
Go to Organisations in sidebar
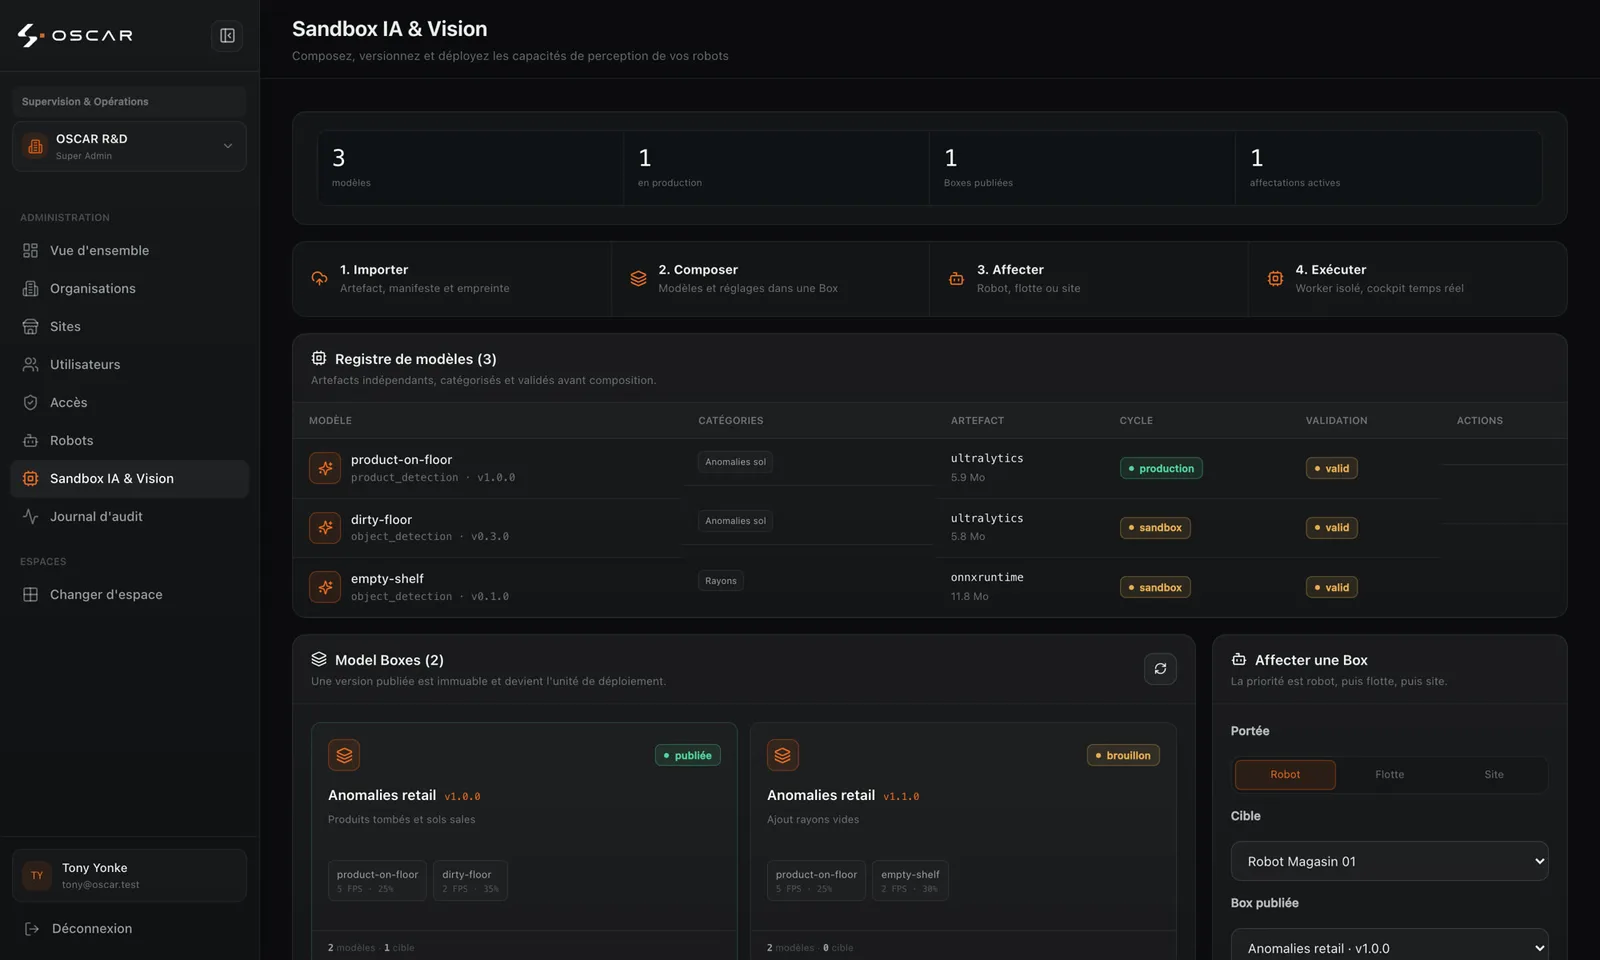[x=129, y=289]
